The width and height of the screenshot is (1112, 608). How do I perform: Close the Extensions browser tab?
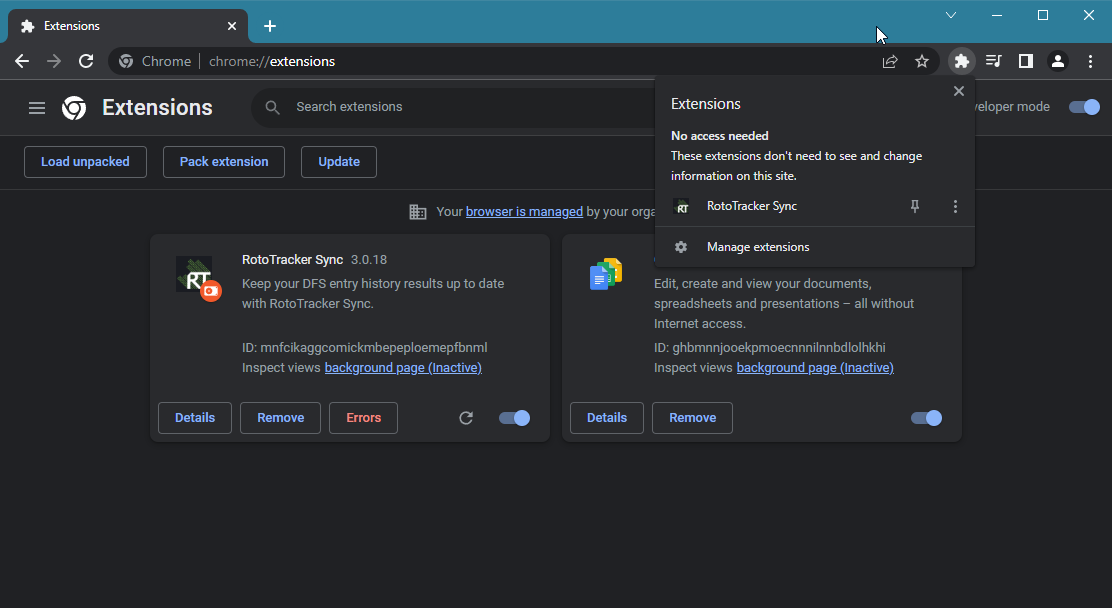tap(232, 26)
